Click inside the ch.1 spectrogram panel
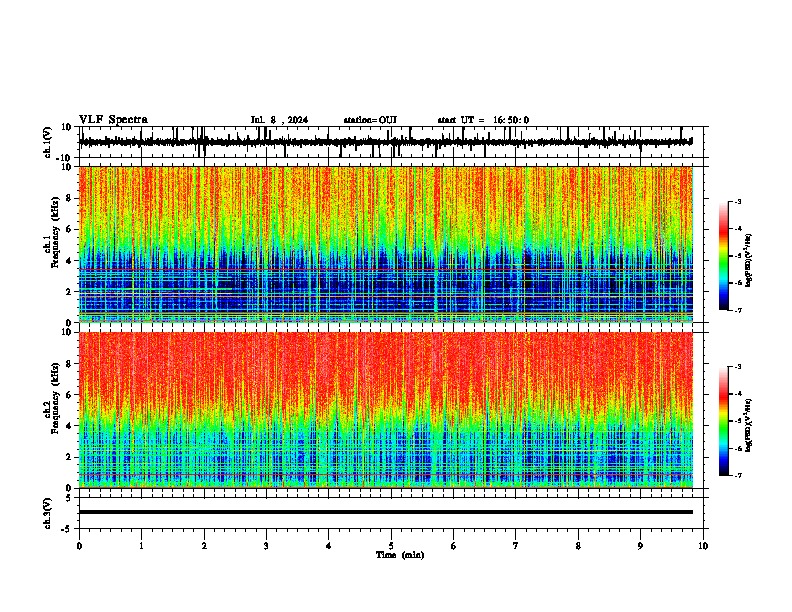792x612 pixels. (x=386, y=244)
